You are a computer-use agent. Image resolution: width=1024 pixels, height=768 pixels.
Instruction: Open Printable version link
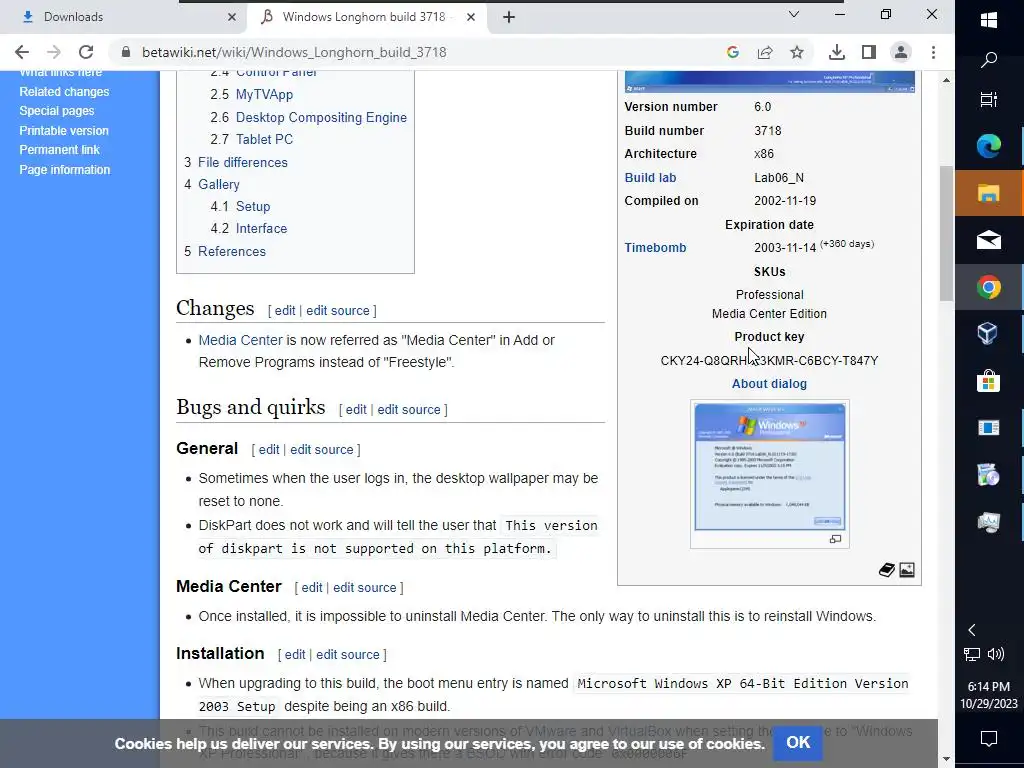64,131
